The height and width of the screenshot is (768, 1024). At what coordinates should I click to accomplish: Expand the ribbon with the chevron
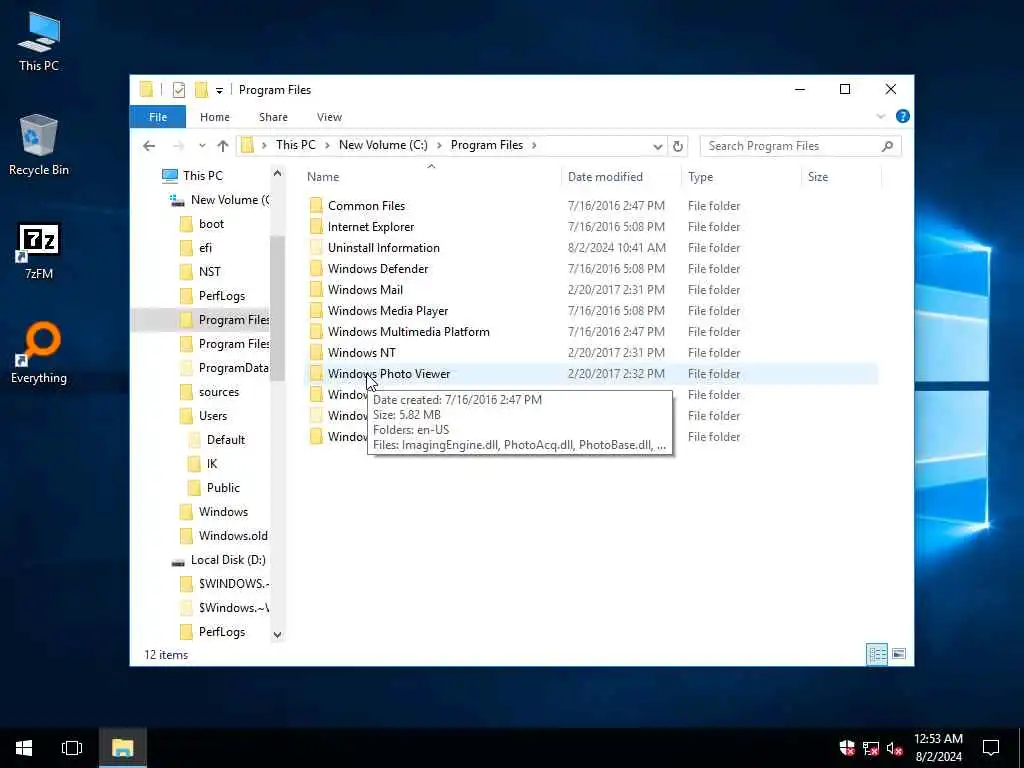pos(880,116)
